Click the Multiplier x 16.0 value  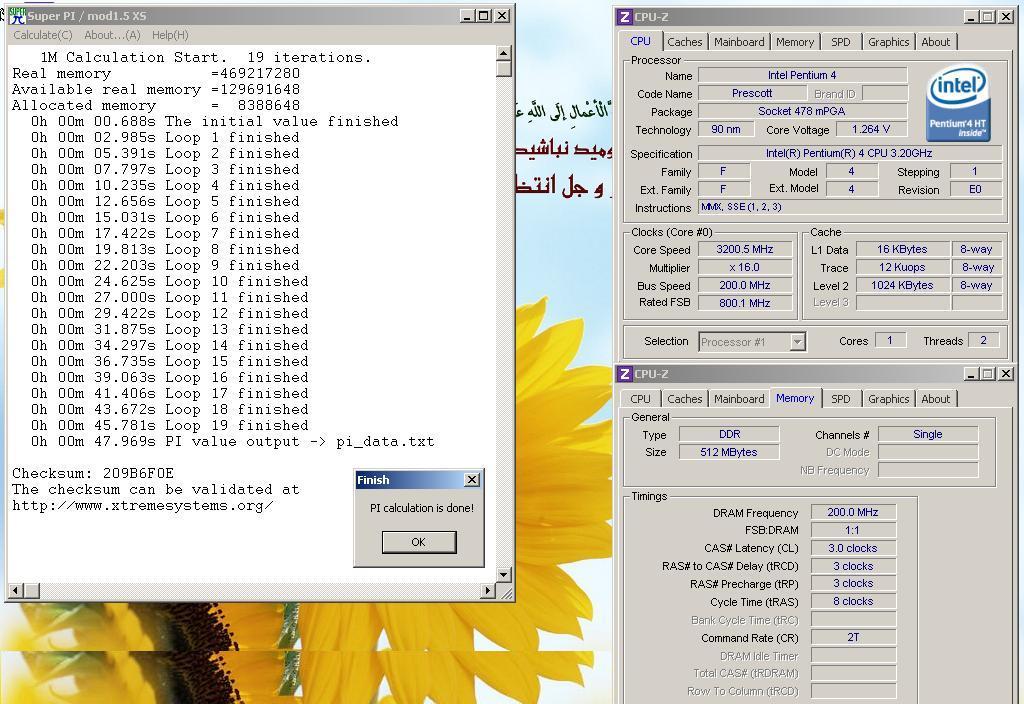click(745, 267)
